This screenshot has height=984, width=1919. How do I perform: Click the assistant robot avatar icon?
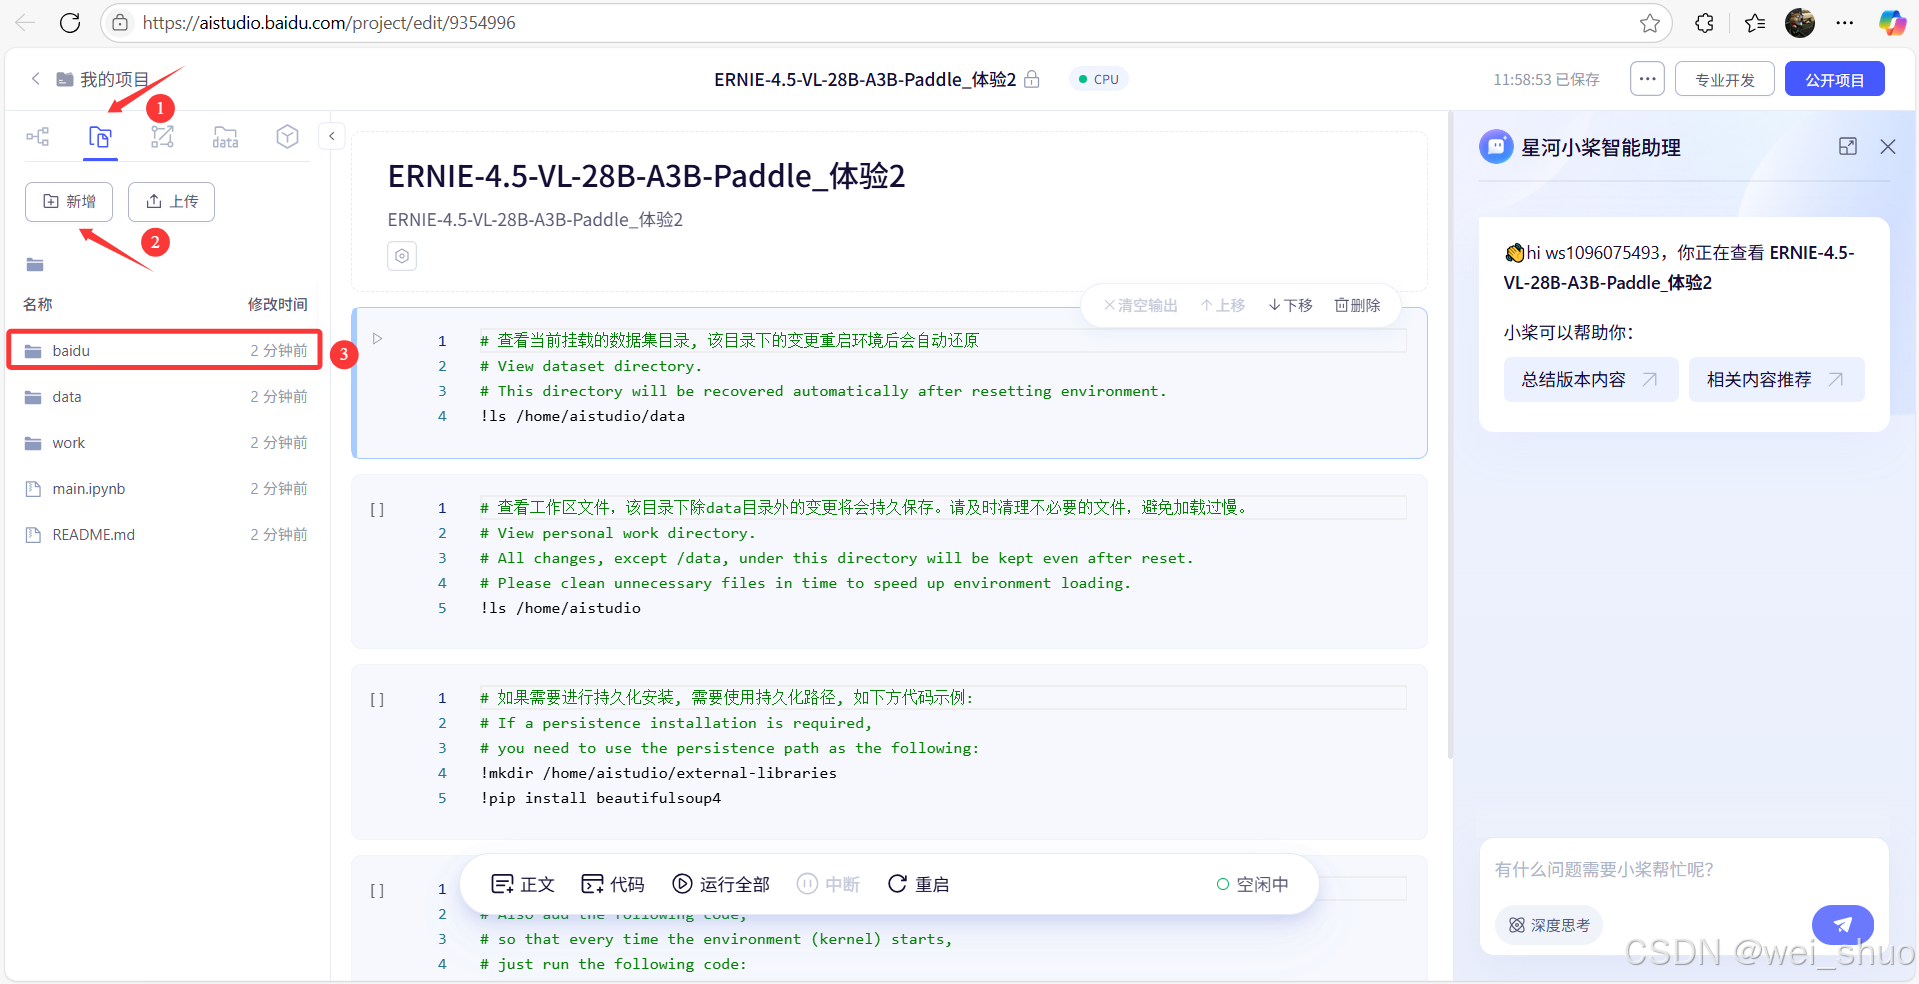pos(1496,147)
